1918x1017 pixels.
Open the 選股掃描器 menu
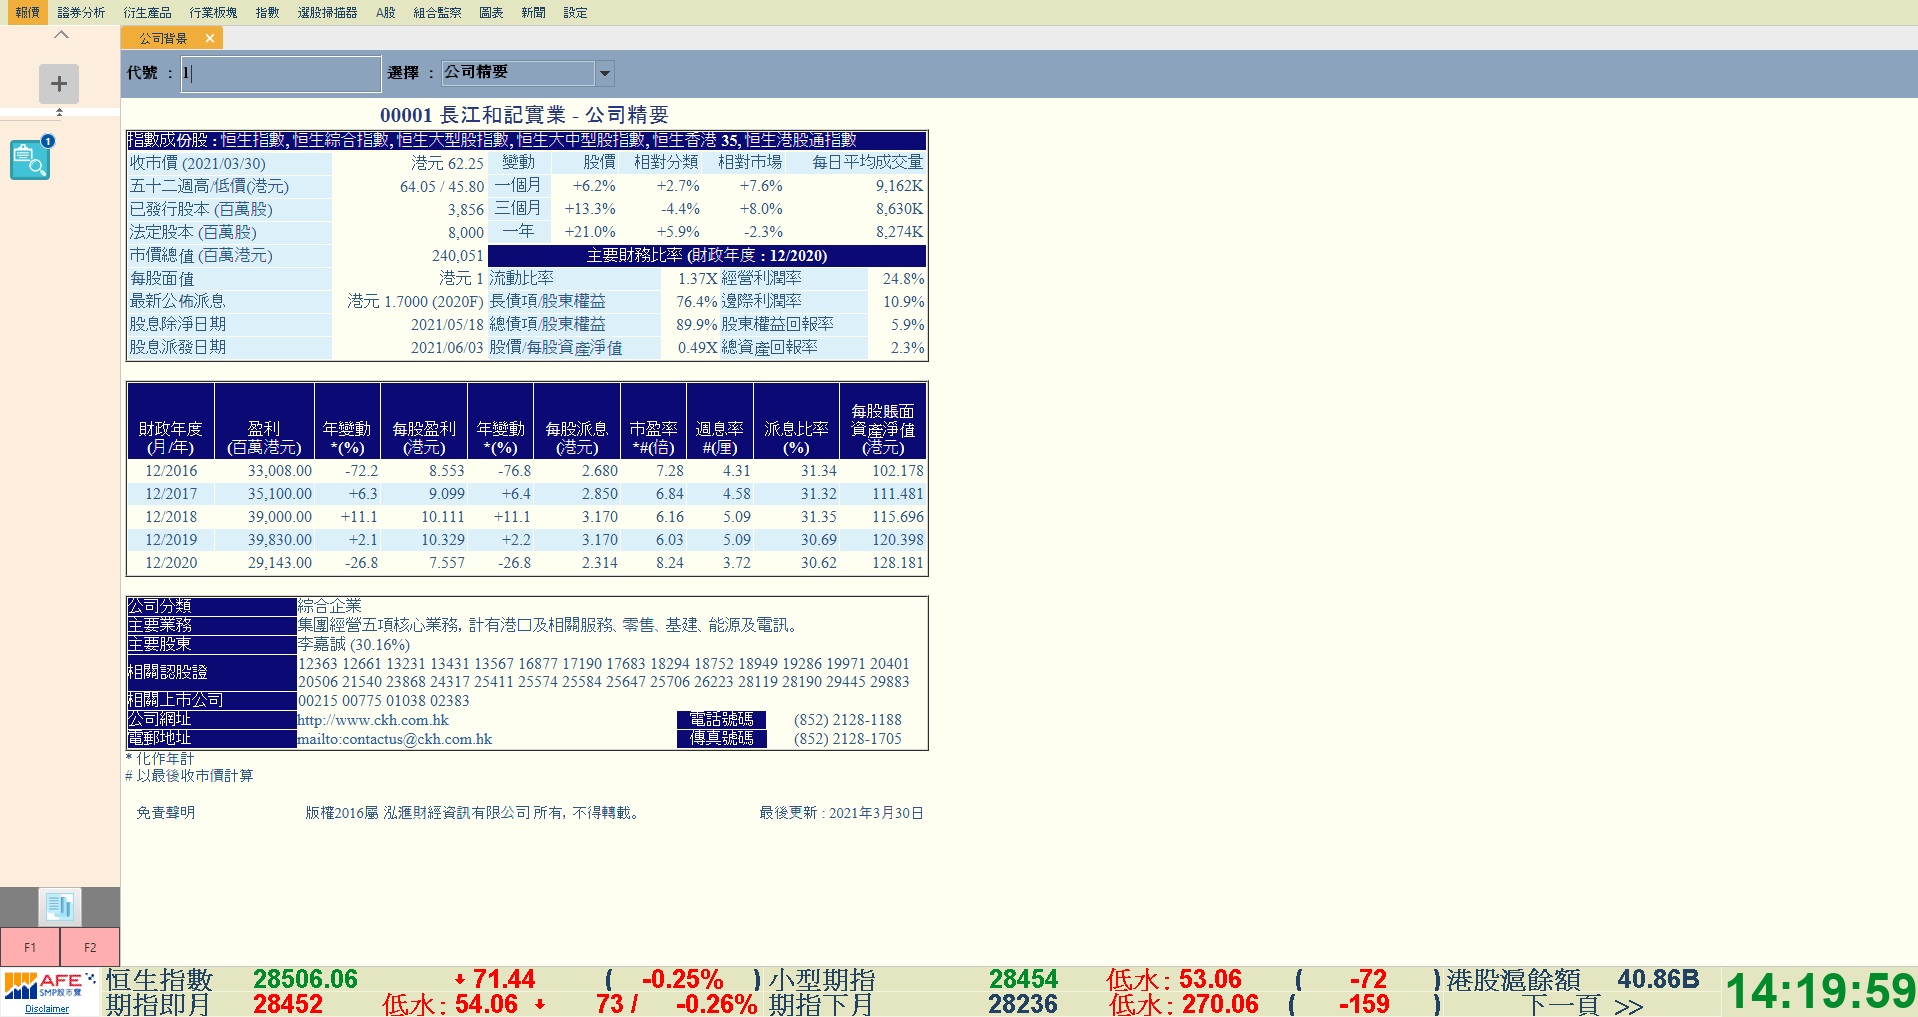click(327, 12)
